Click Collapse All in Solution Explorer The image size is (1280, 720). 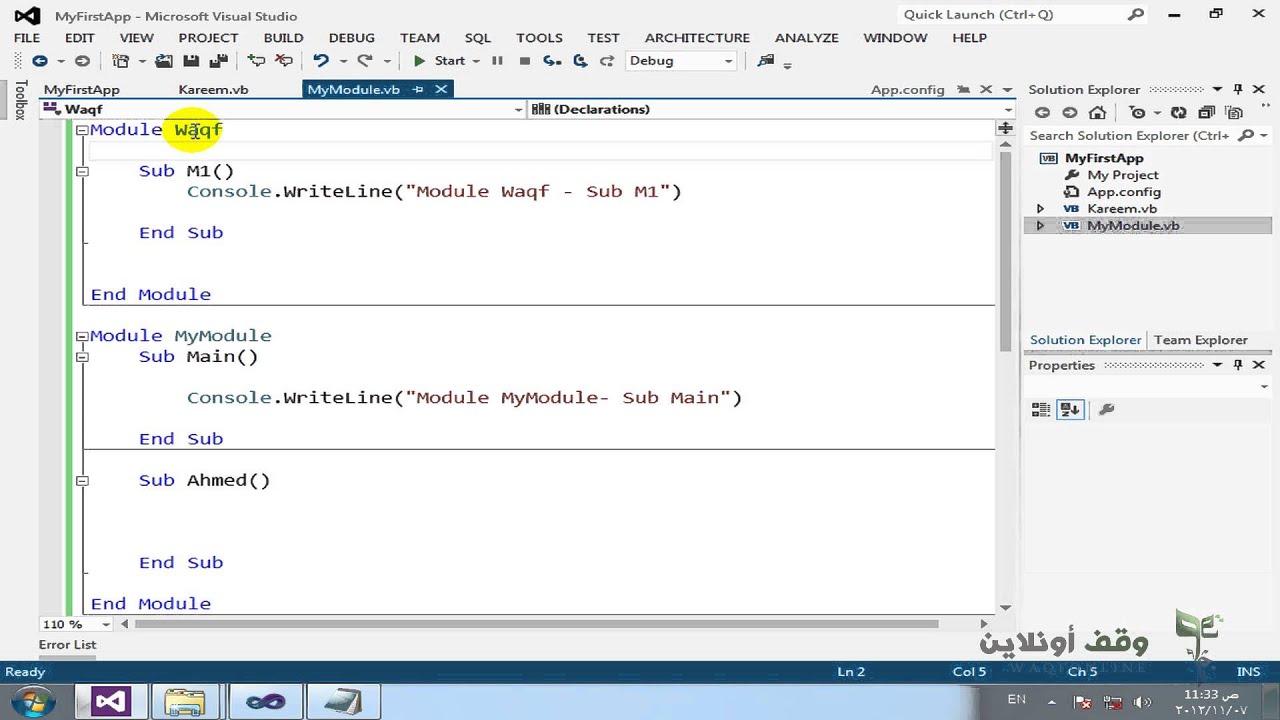coord(1207,113)
